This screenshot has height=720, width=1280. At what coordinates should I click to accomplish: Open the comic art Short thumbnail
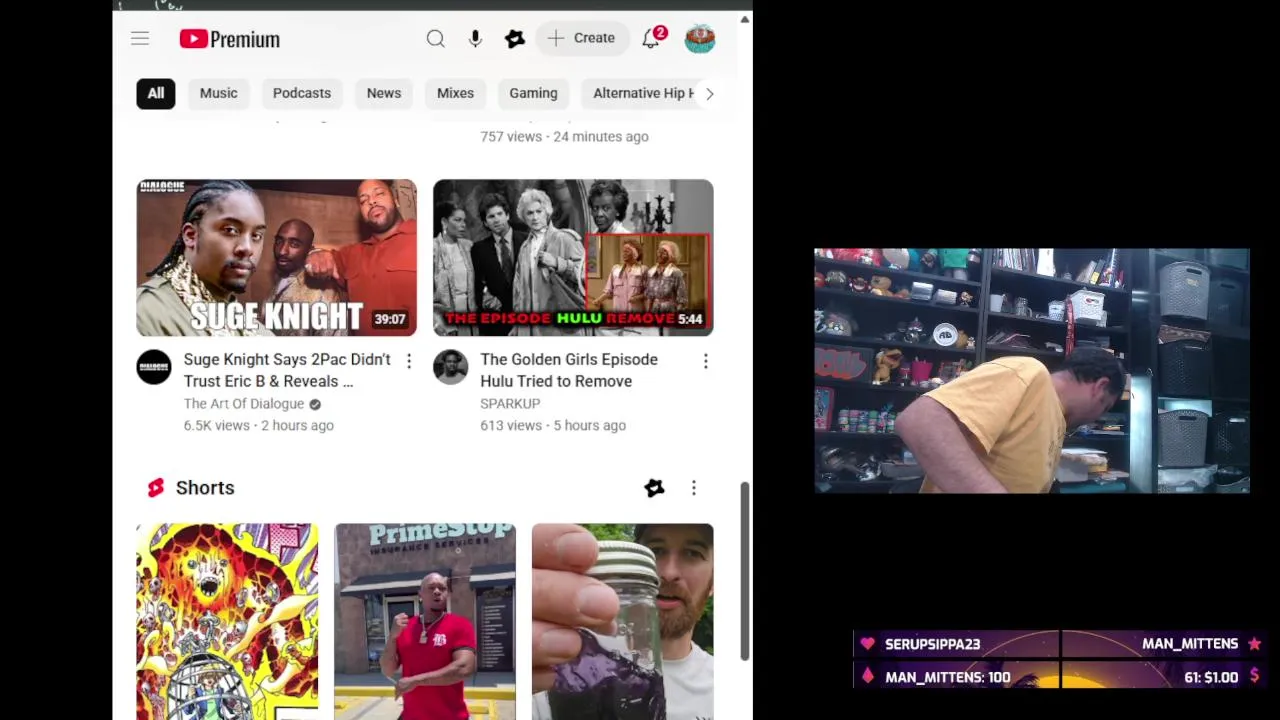(x=227, y=621)
